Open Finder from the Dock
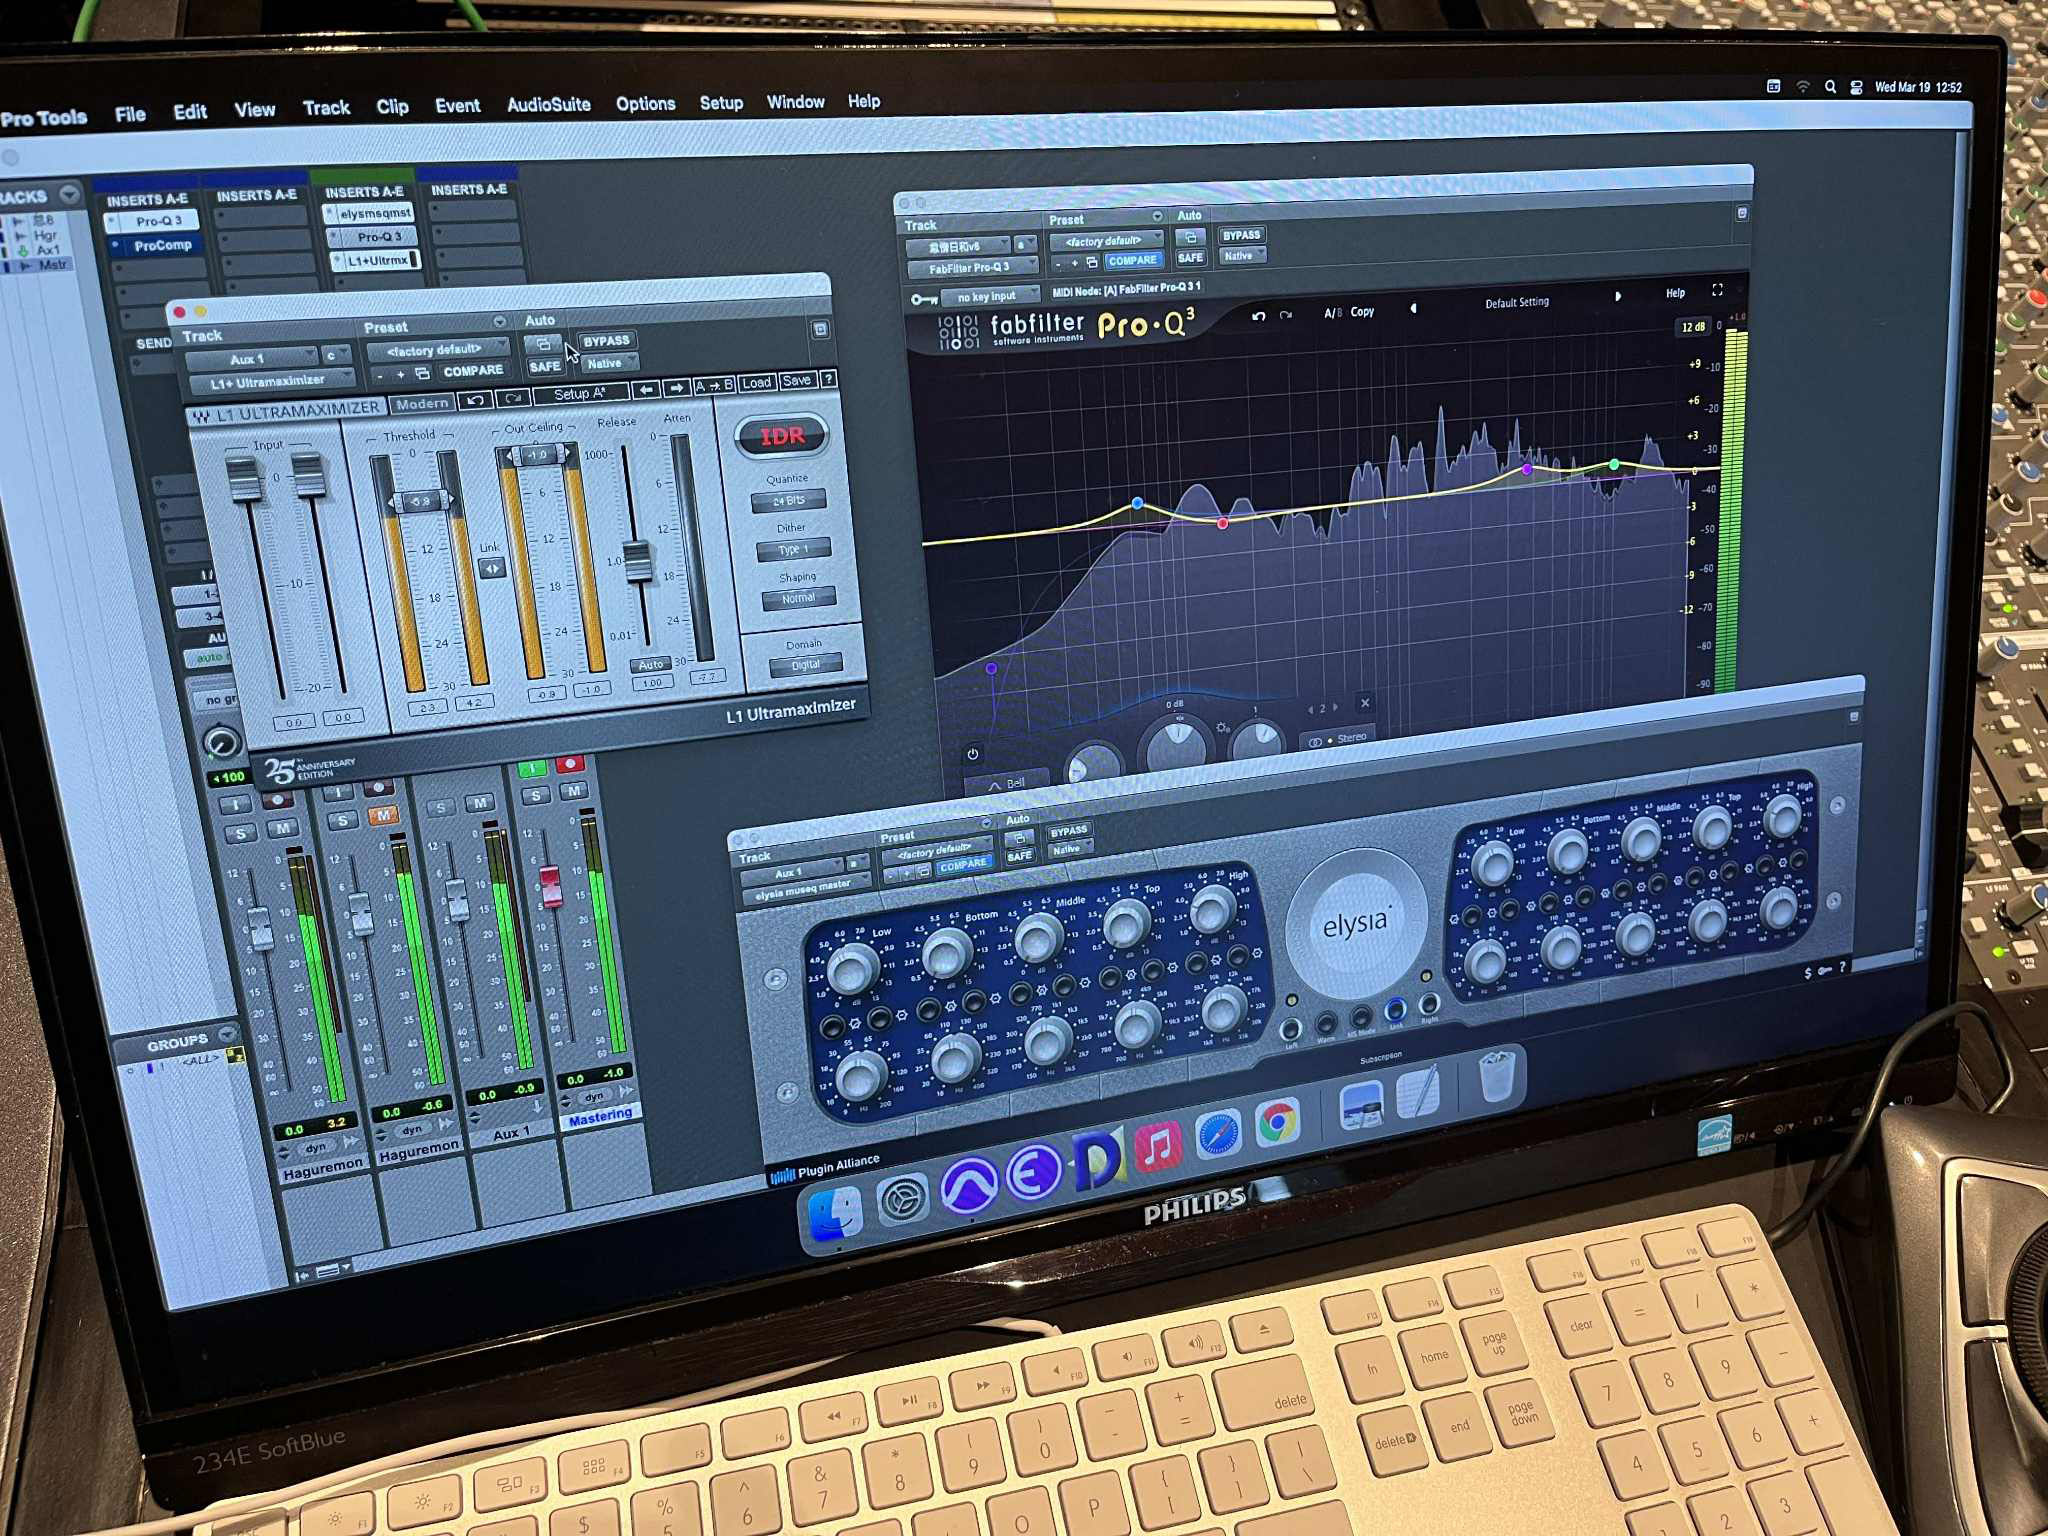This screenshot has height=1536, width=2048. (835, 1214)
